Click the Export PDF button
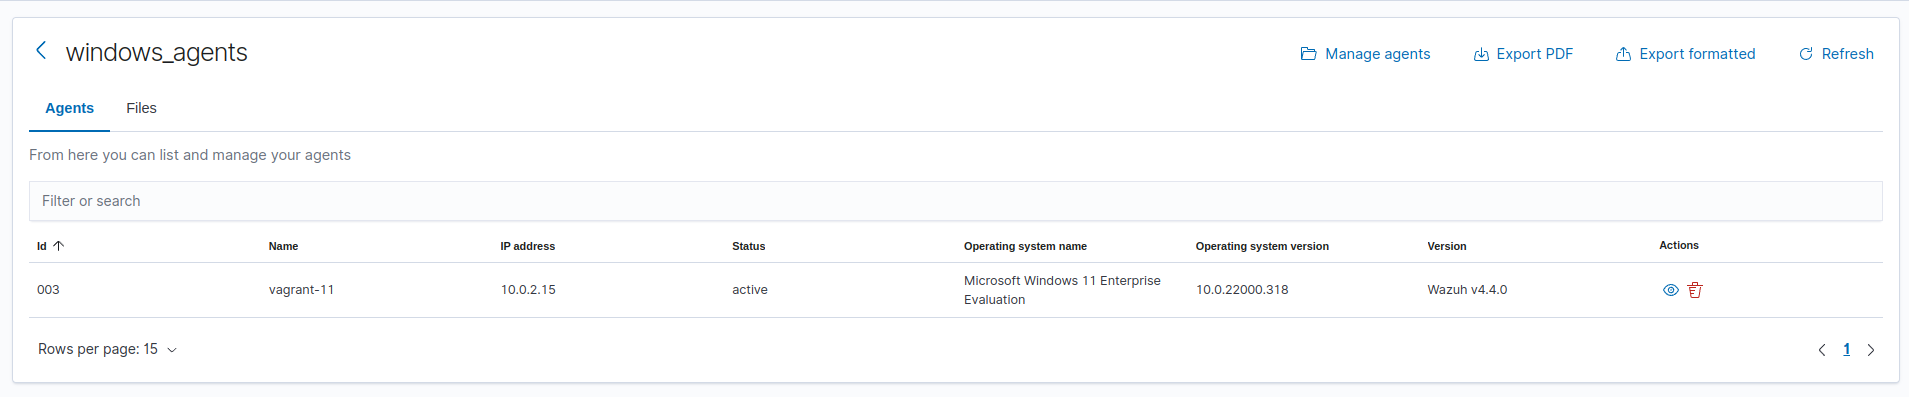This screenshot has width=1909, height=397. 1523,54
